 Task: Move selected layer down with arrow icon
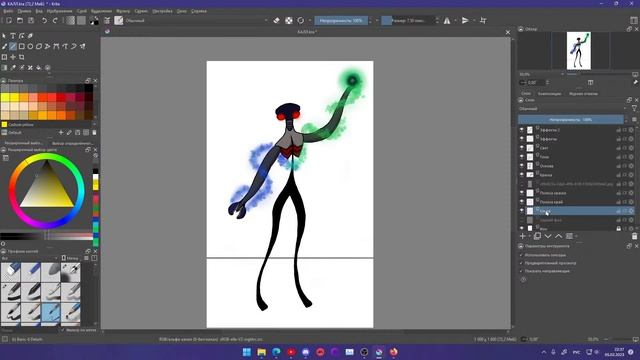(x=548, y=236)
